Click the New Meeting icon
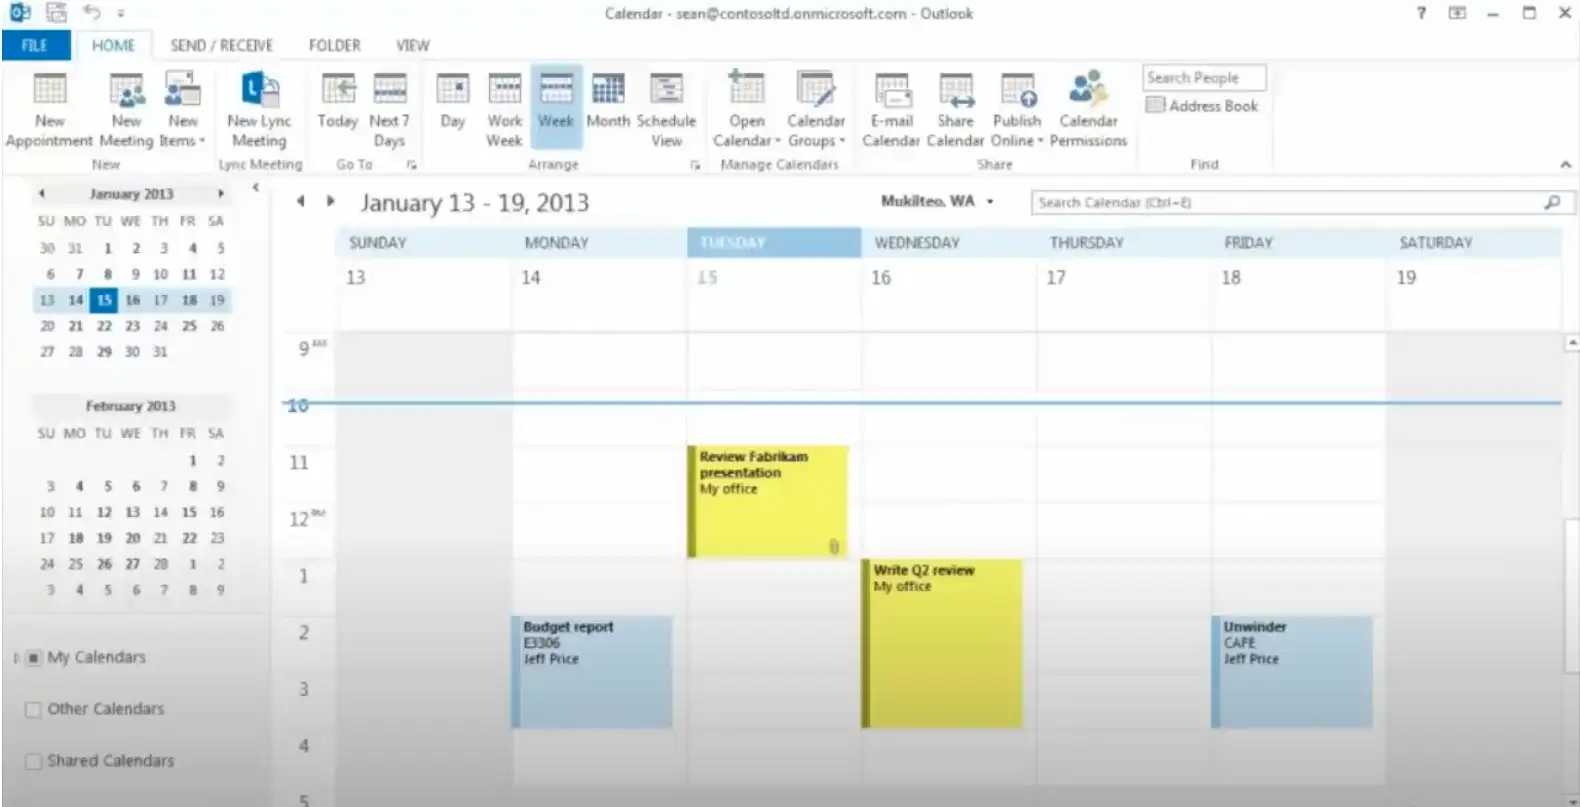This screenshot has width=1580, height=807. tap(126, 110)
